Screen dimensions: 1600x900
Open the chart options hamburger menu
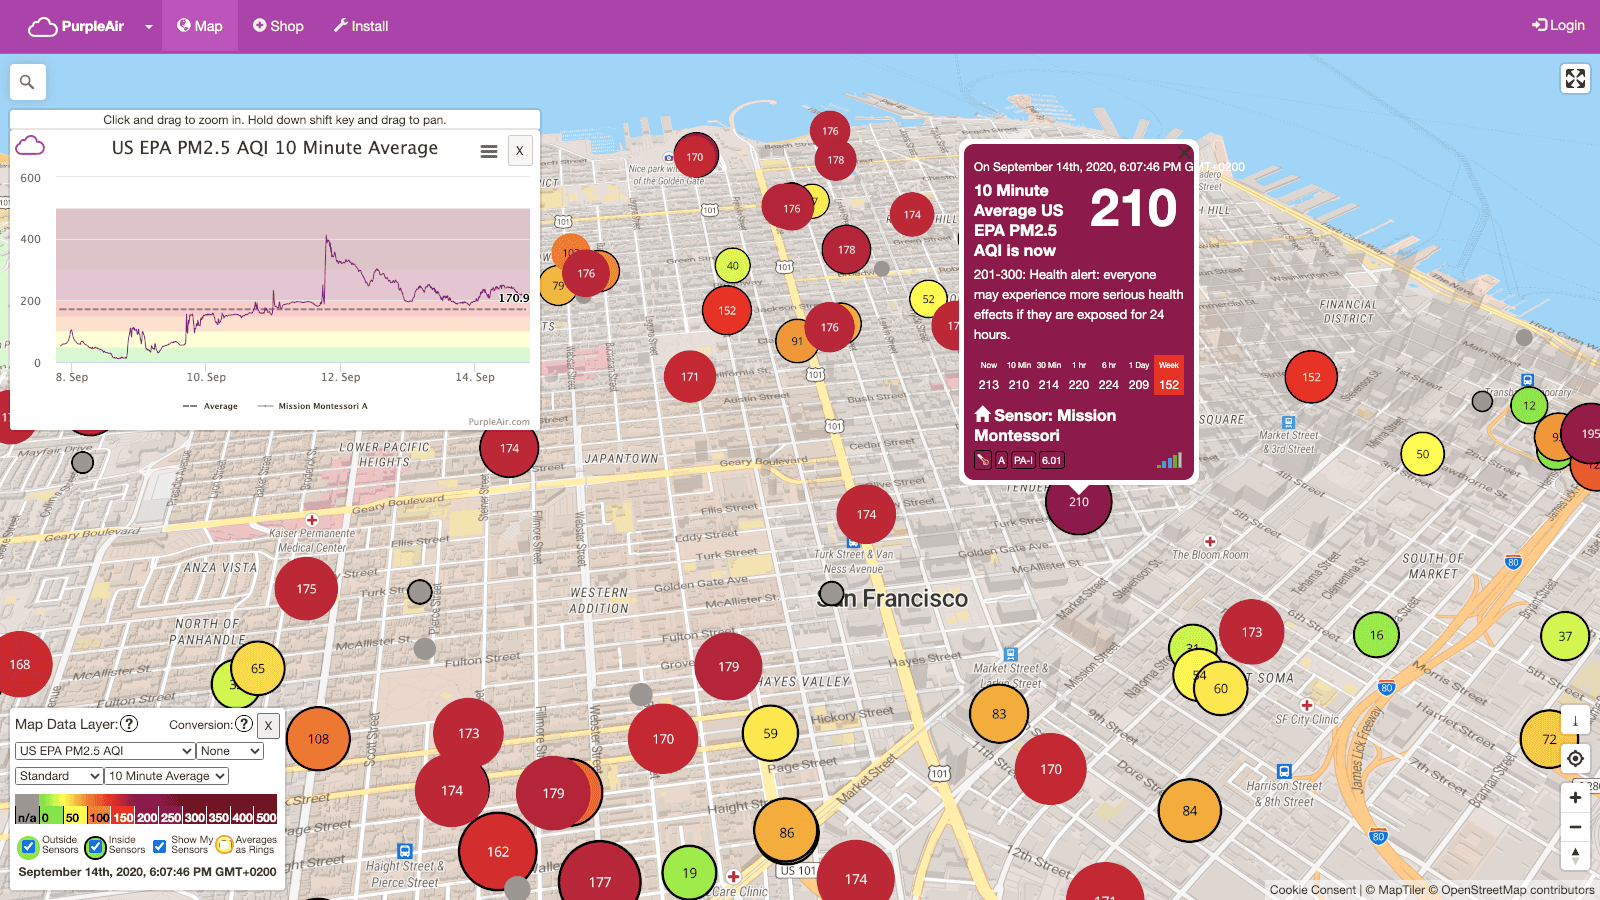[488, 150]
